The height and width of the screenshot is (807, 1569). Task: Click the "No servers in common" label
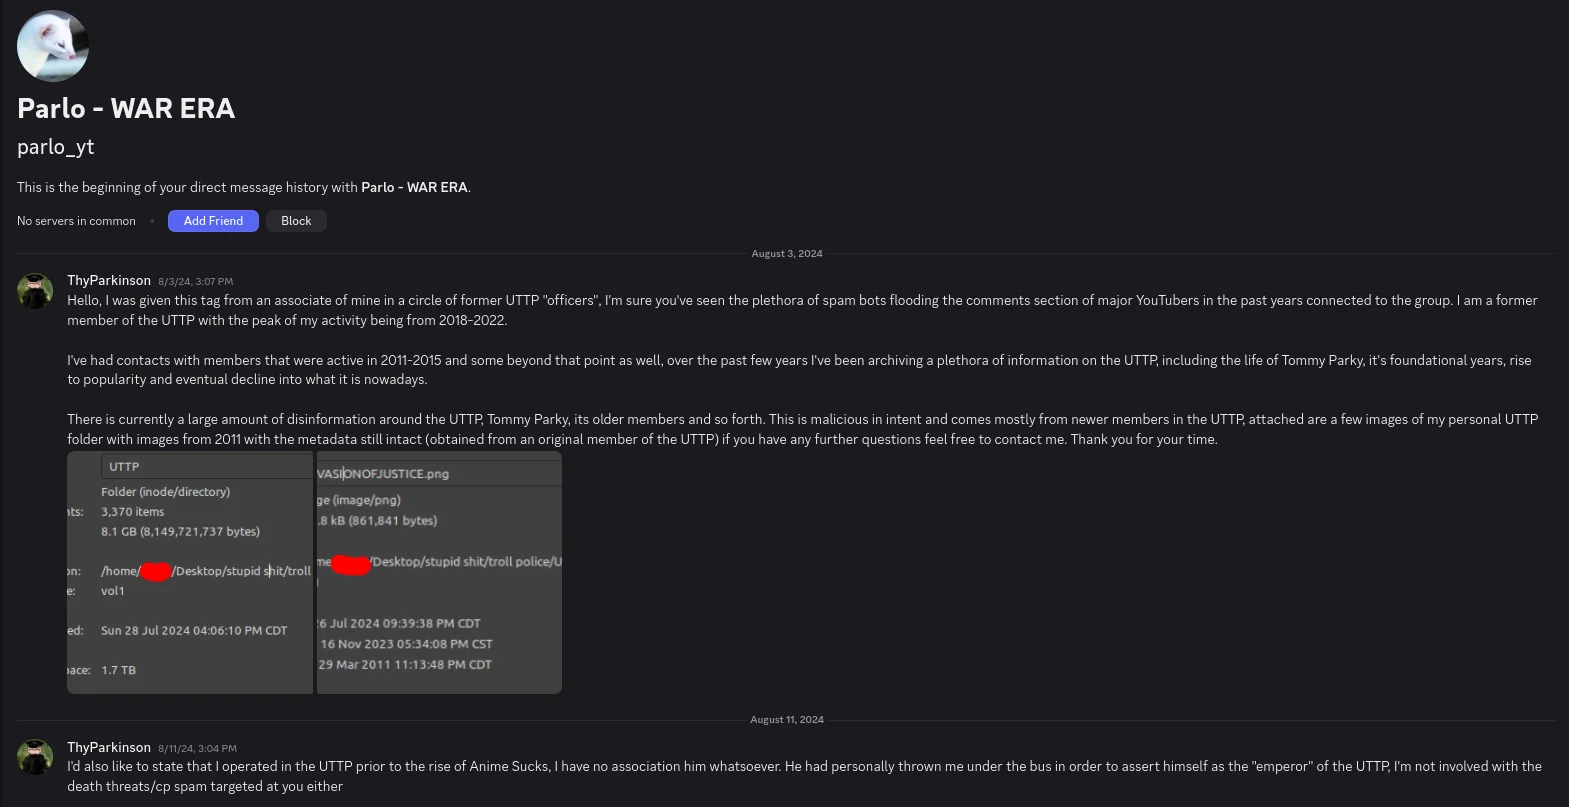tap(76, 221)
